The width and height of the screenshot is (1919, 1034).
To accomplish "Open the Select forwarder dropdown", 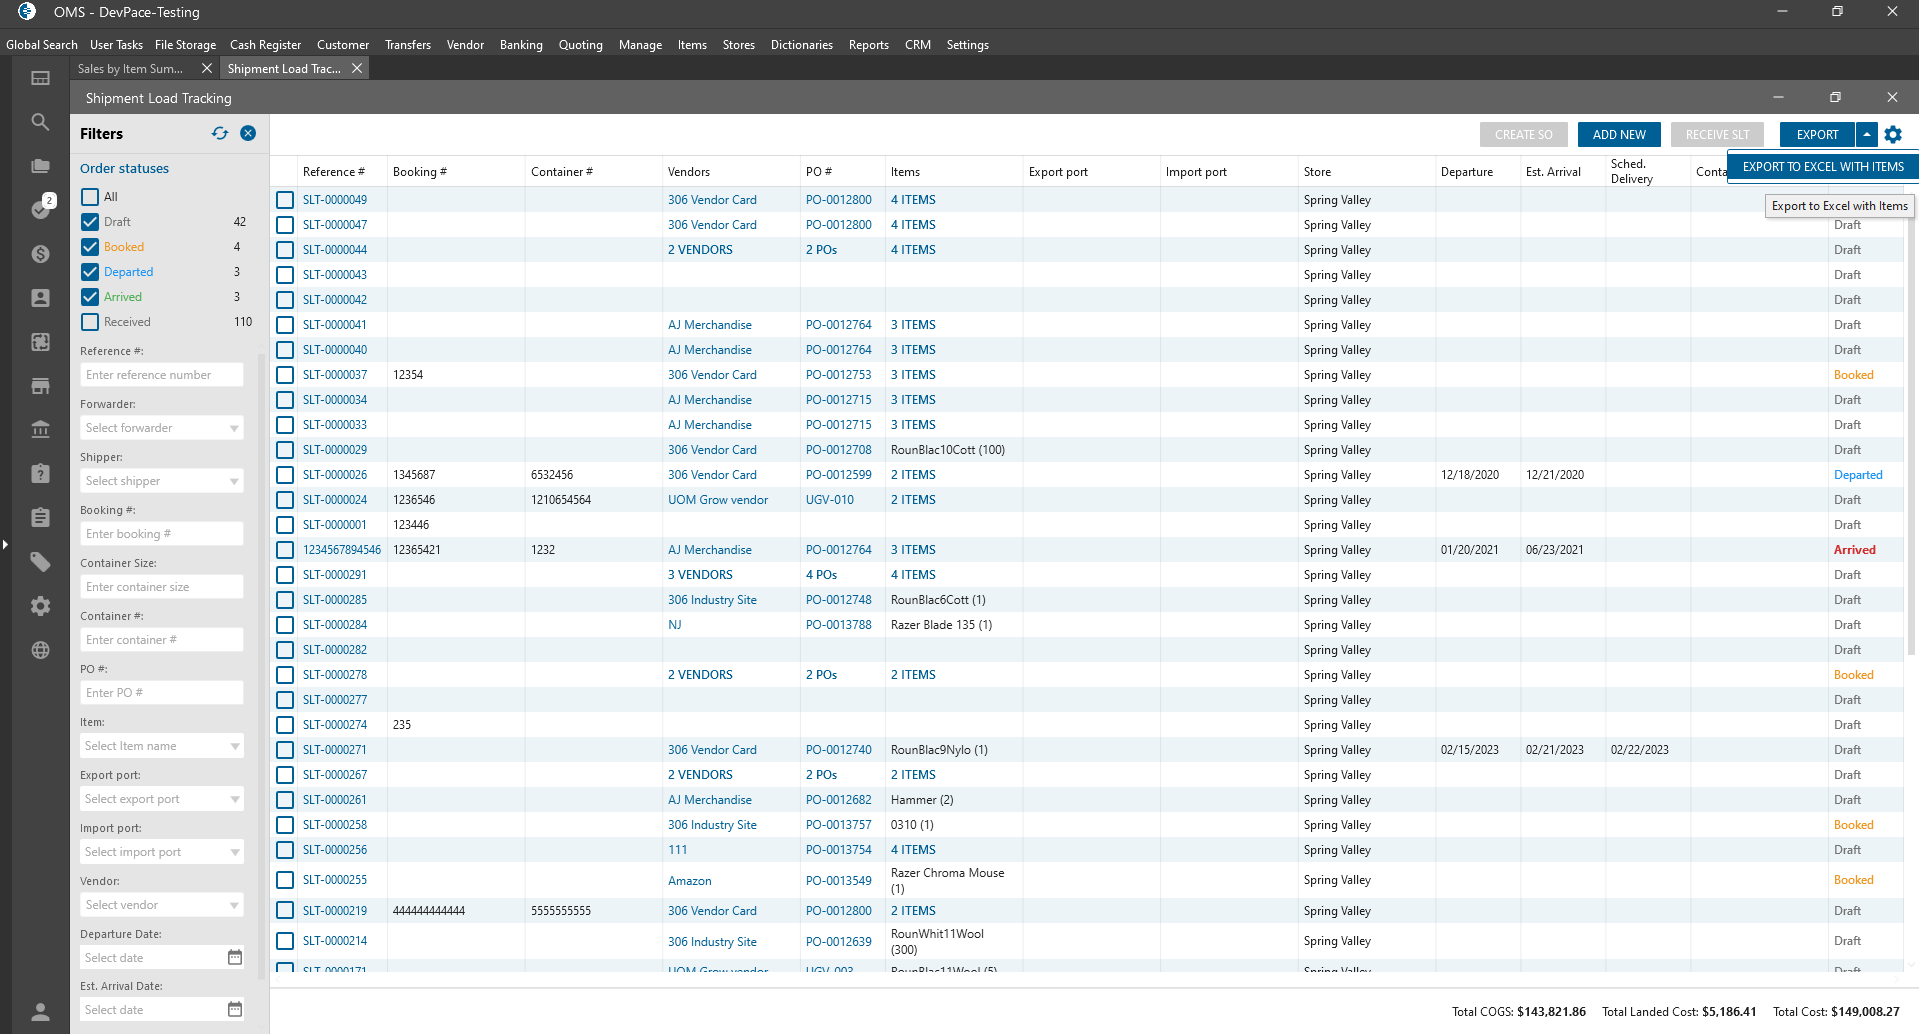I will (161, 428).
